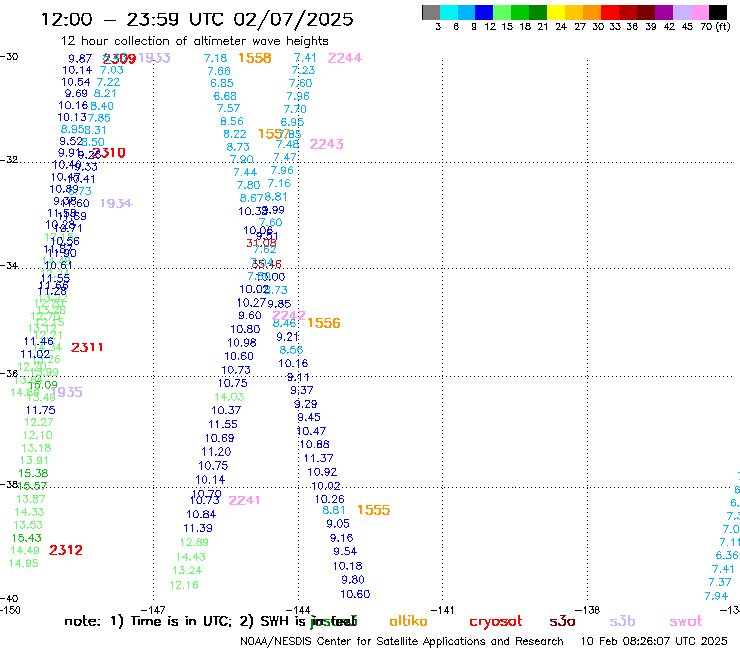This screenshot has height=650, width=740.
Task: Click the bright red legend swatch
Action: pyautogui.click(x=610, y=12)
